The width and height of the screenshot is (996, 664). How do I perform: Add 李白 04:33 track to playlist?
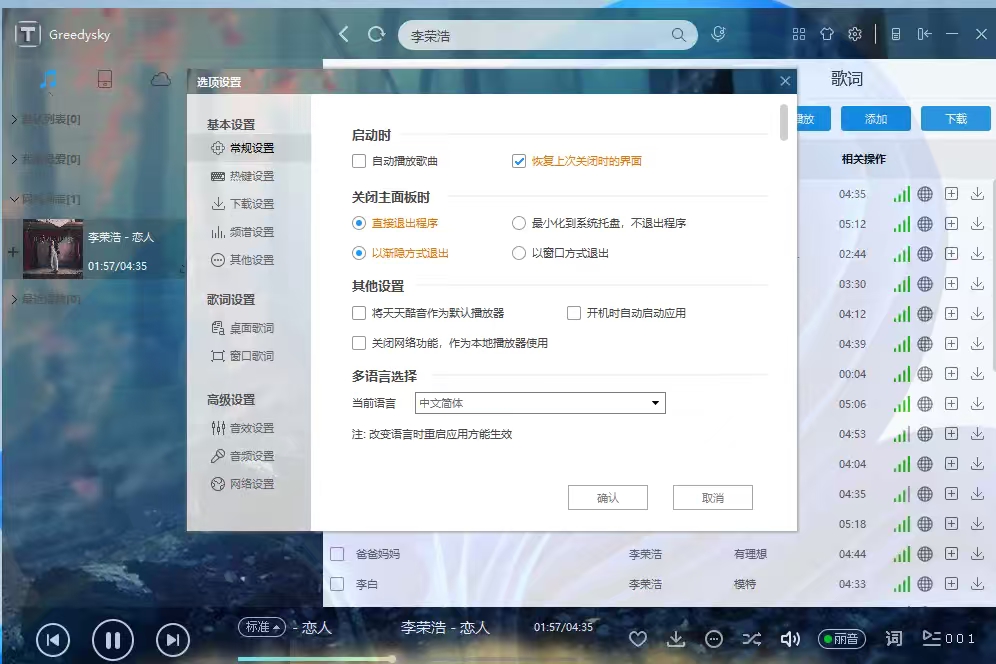951,583
